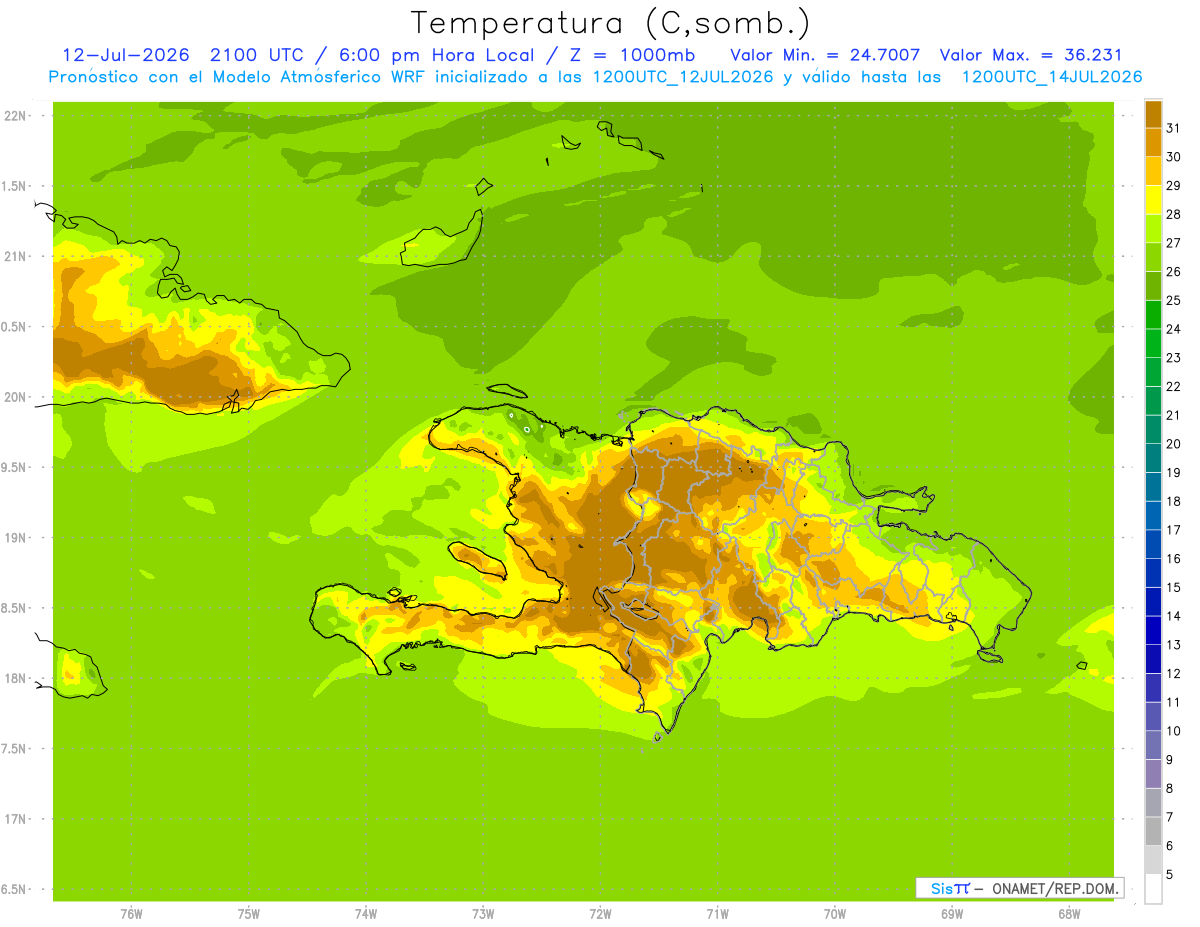The height and width of the screenshot is (927, 1200).
Task: Click the legend value '23'
Action: pos(1174,358)
